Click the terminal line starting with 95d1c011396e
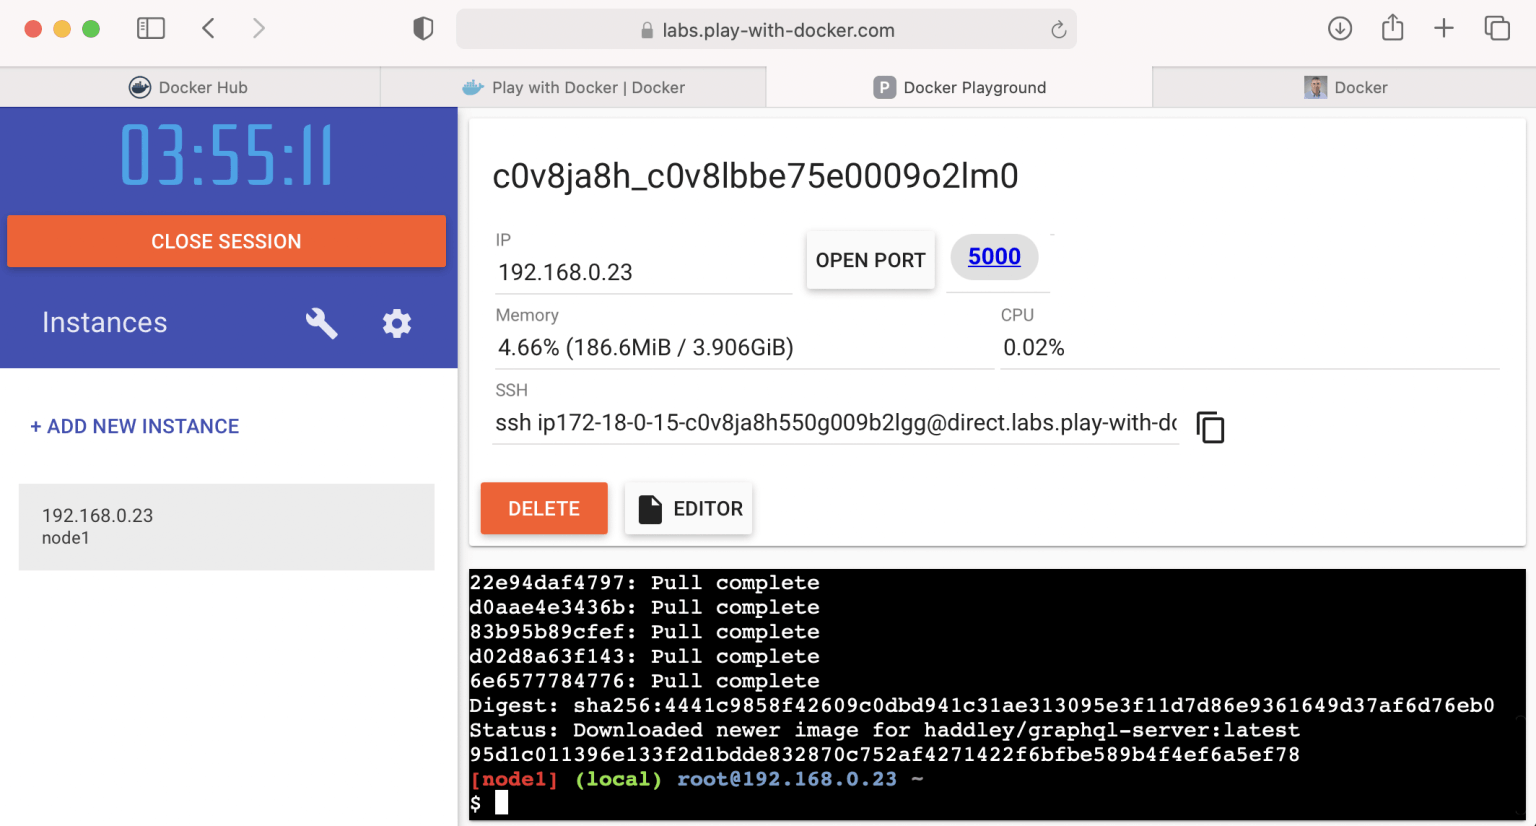 click(x=884, y=754)
